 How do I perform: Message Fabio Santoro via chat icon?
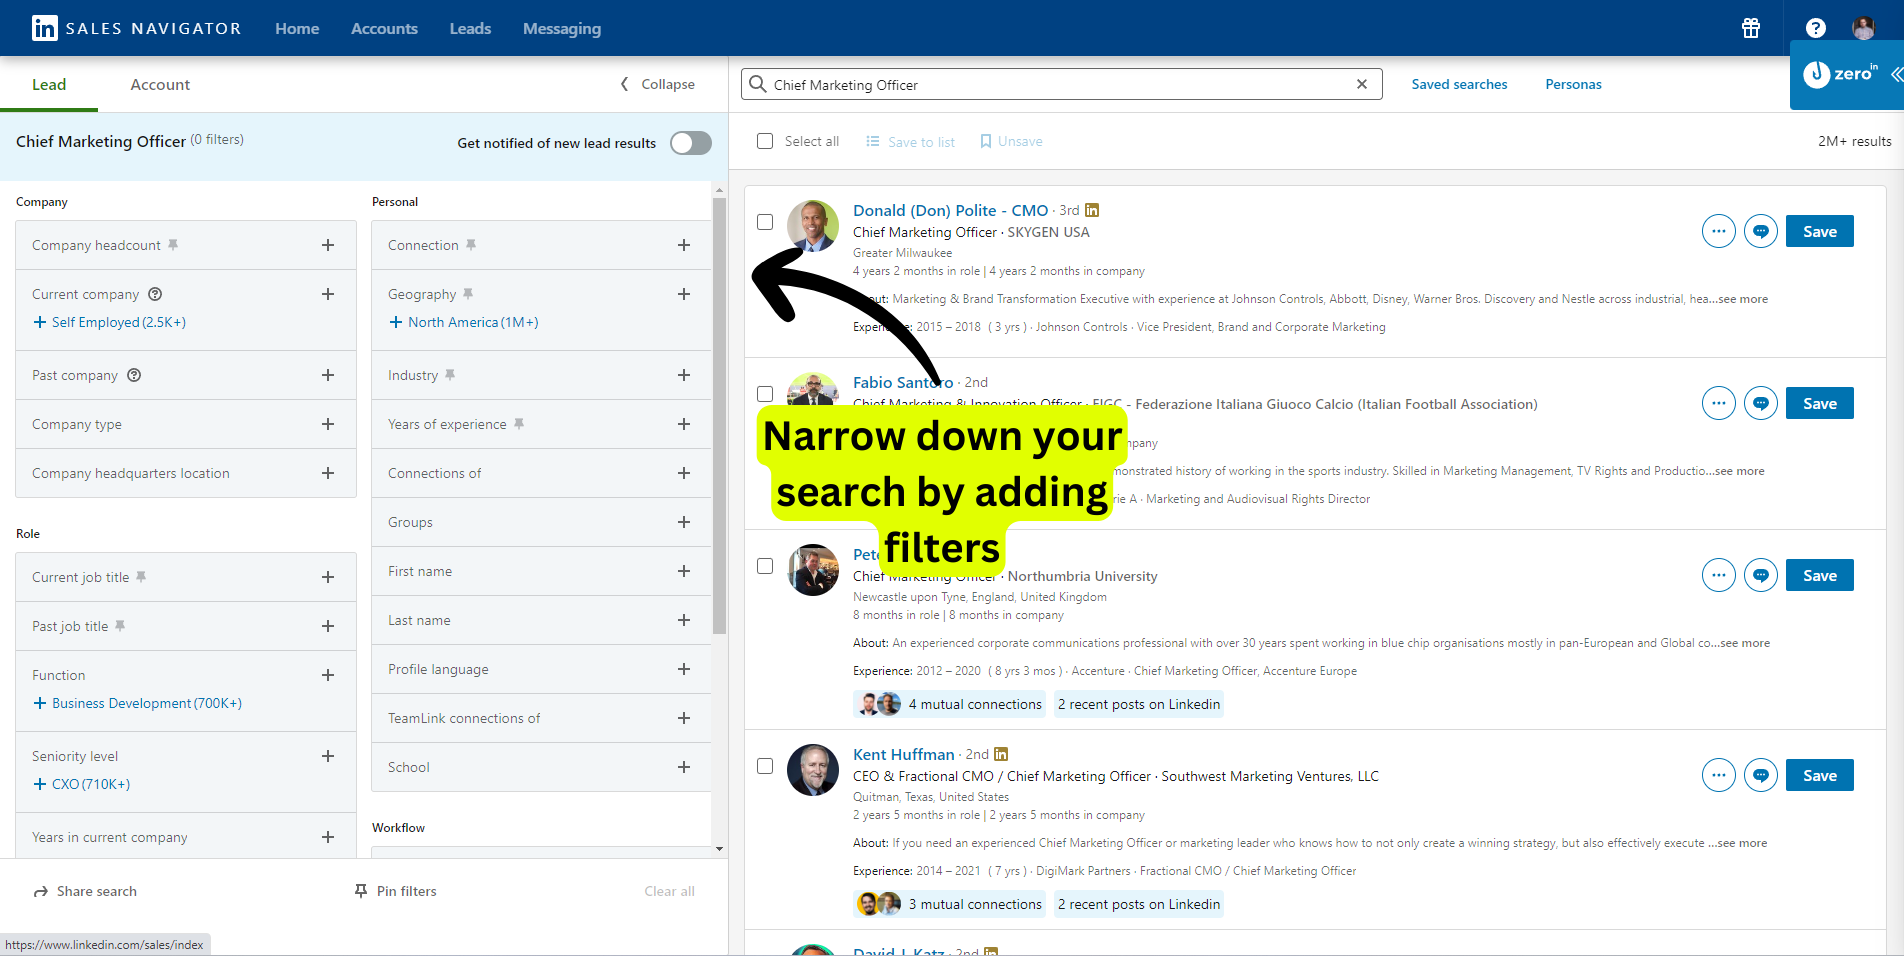1760,403
